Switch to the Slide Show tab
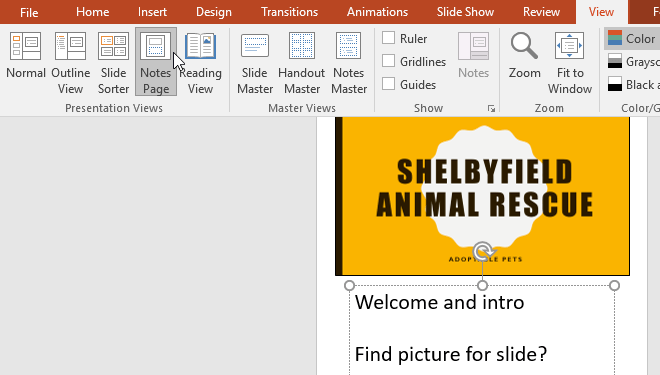Image resolution: width=660 pixels, height=375 pixels. tap(465, 12)
